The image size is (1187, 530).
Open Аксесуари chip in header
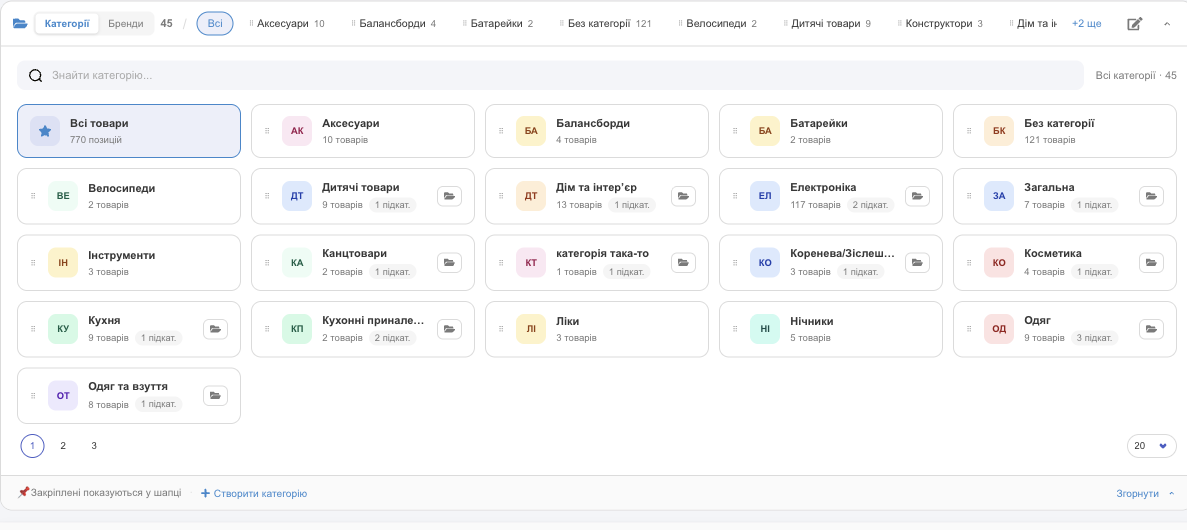coord(287,23)
